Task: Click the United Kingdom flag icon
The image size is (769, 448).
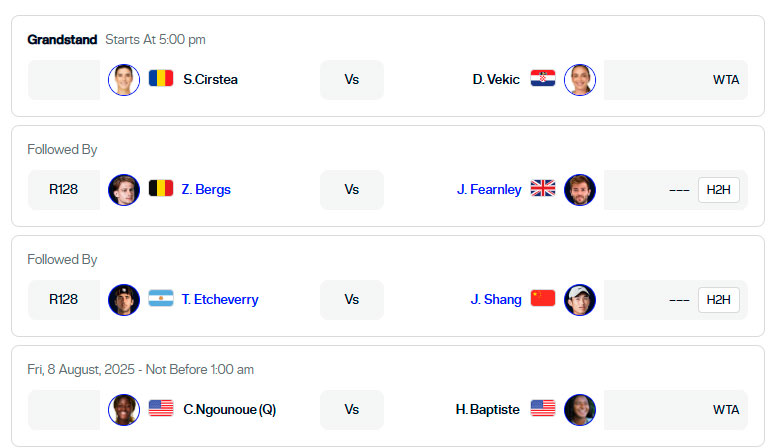Action: point(543,188)
